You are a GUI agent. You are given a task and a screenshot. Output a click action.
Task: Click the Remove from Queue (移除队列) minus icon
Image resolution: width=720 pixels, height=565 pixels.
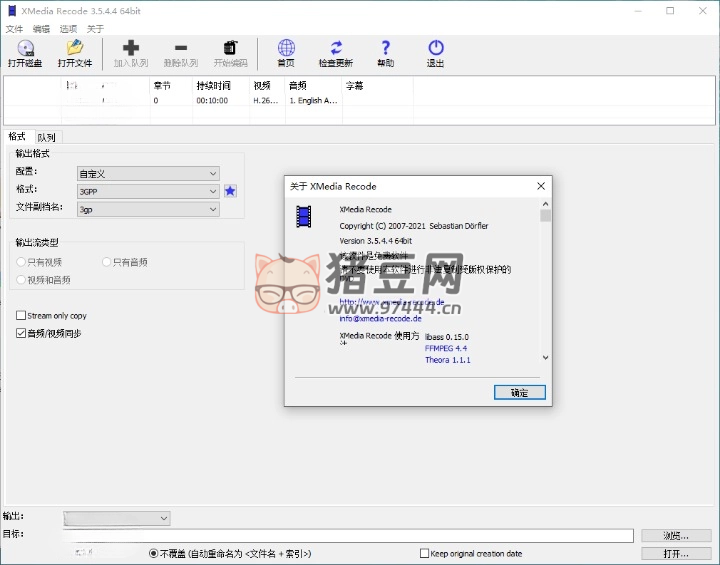(x=181, y=48)
